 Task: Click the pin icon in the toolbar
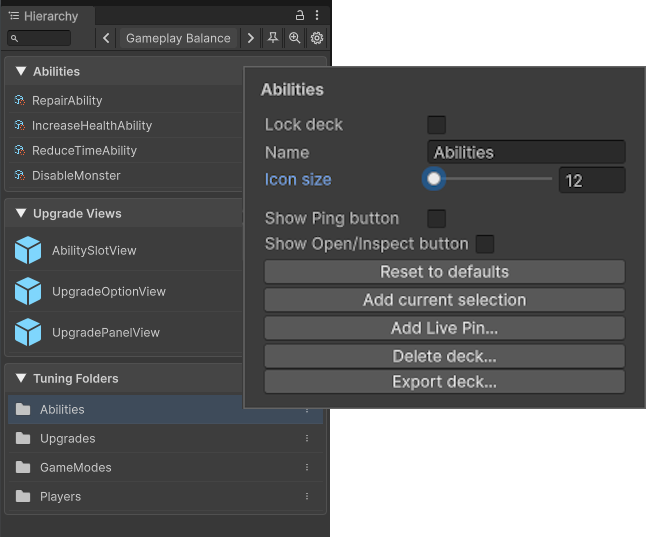pos(273,38)
